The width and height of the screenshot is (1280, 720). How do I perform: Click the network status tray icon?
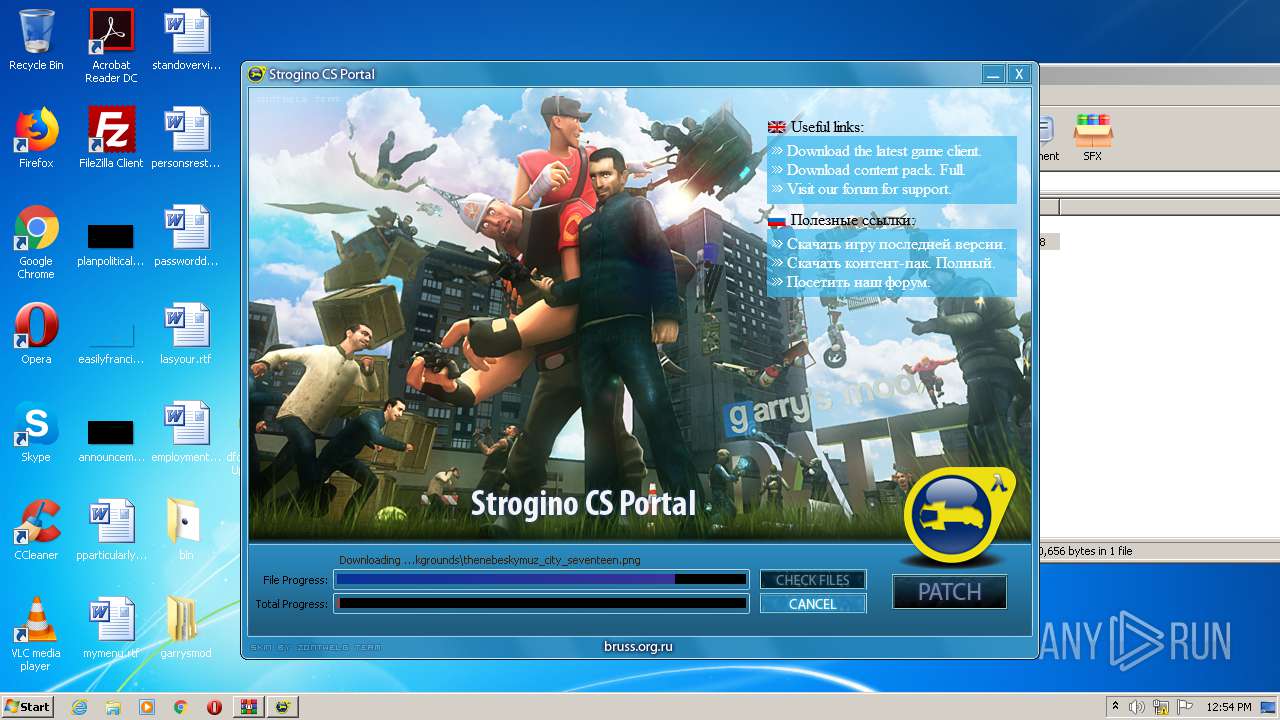(x=1161, y=707)
